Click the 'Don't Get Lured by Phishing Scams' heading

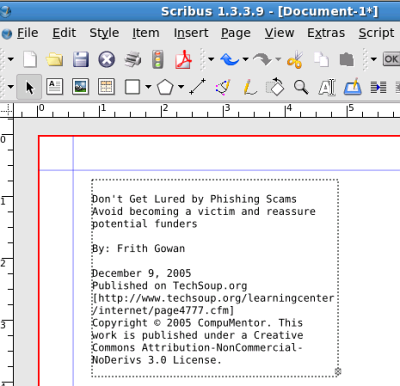pyautogui.click(x=194, y=199)
